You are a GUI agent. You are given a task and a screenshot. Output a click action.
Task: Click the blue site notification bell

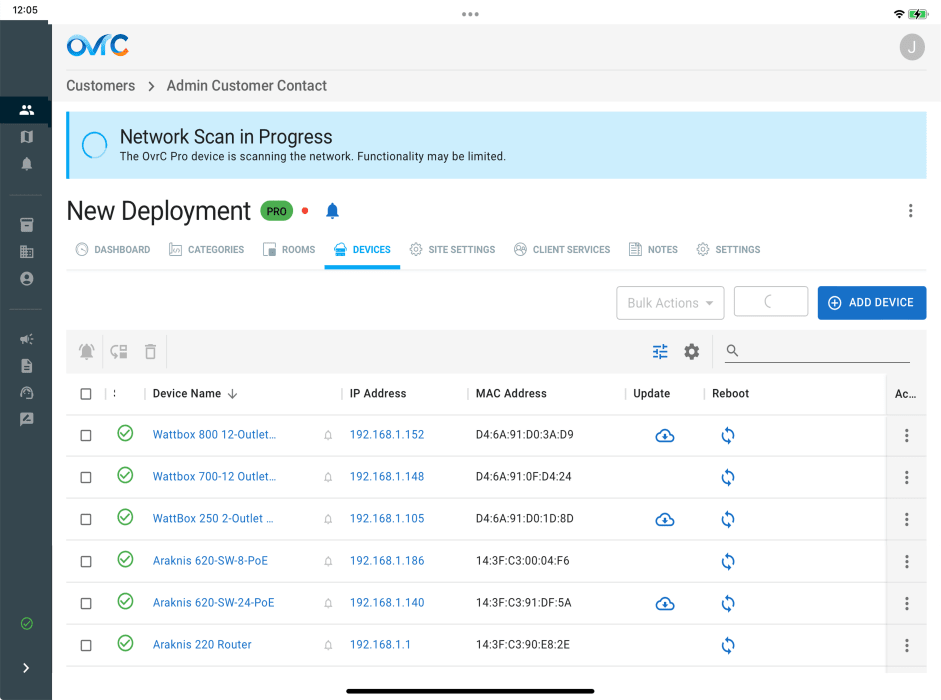pos(333,211)
